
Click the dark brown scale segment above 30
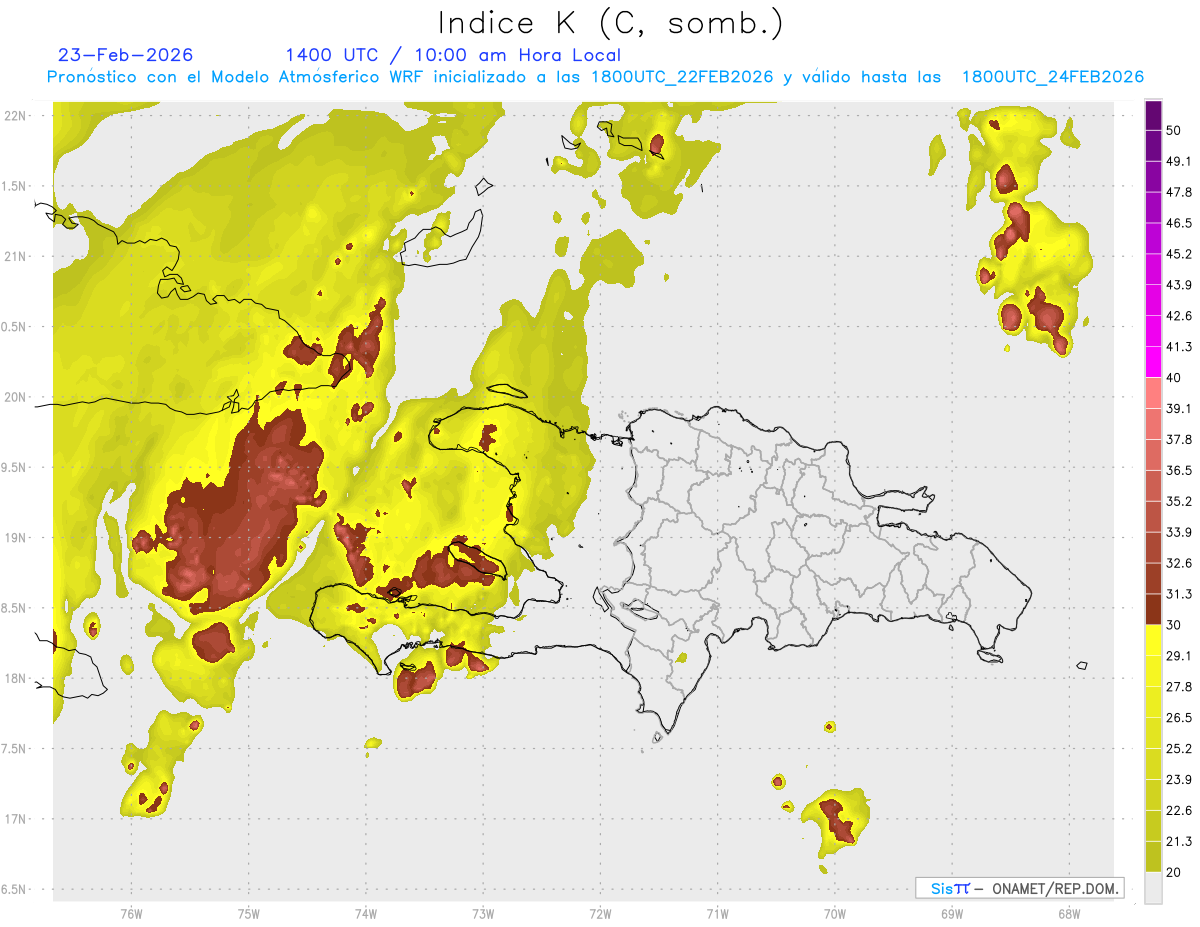click(1153, 609)
